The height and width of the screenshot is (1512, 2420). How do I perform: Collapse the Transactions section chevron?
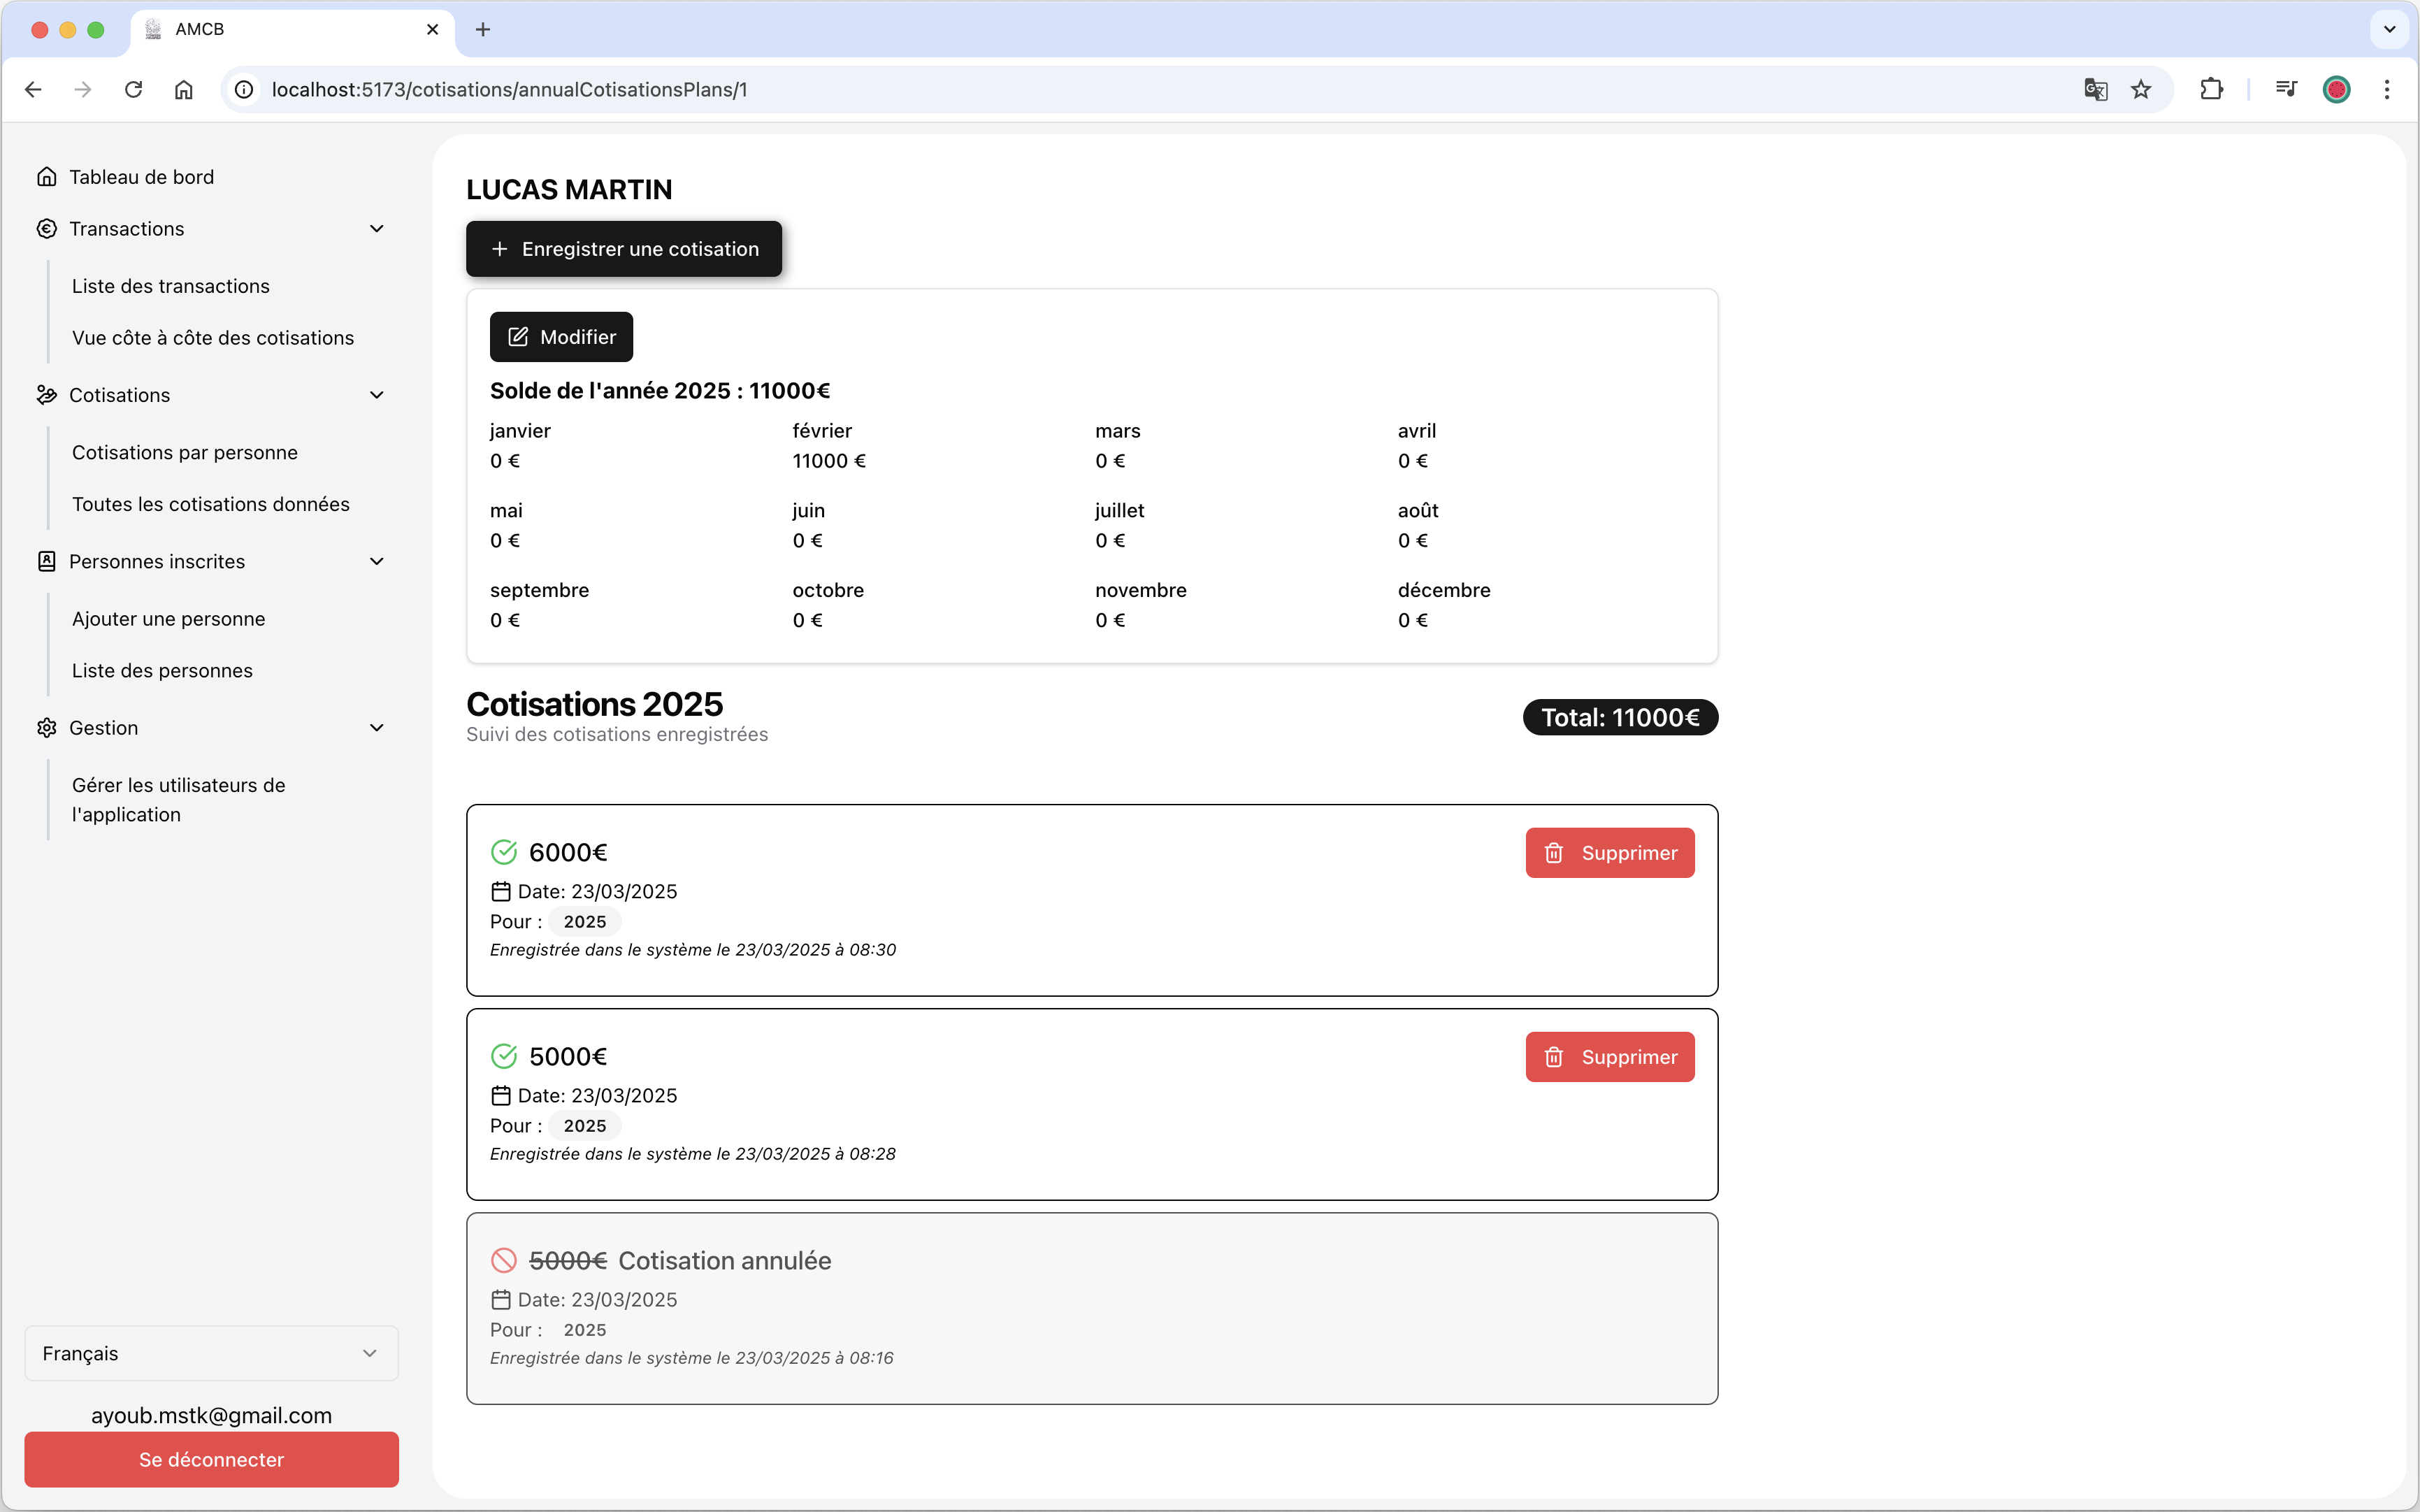[x=377, y=229]
